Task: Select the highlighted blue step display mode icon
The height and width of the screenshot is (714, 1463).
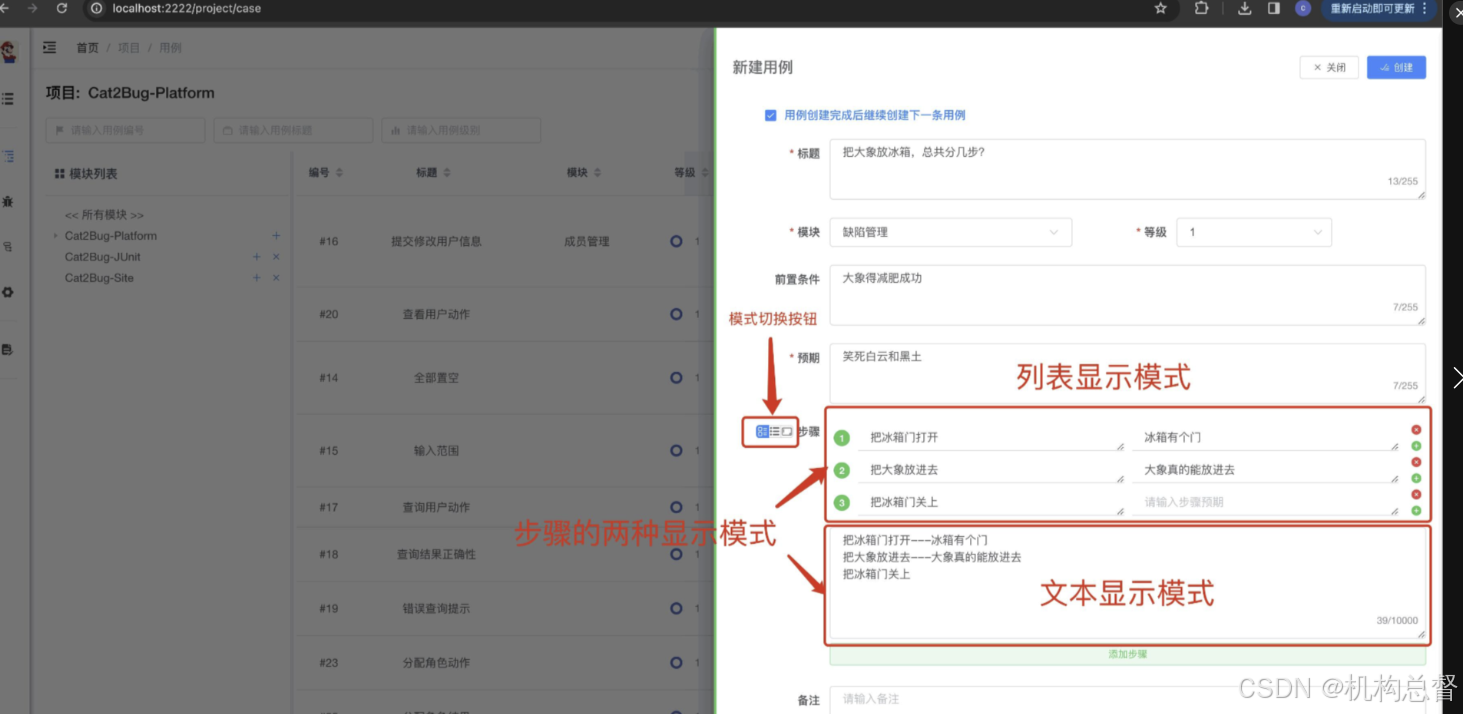Action: [x=762, y=431]
